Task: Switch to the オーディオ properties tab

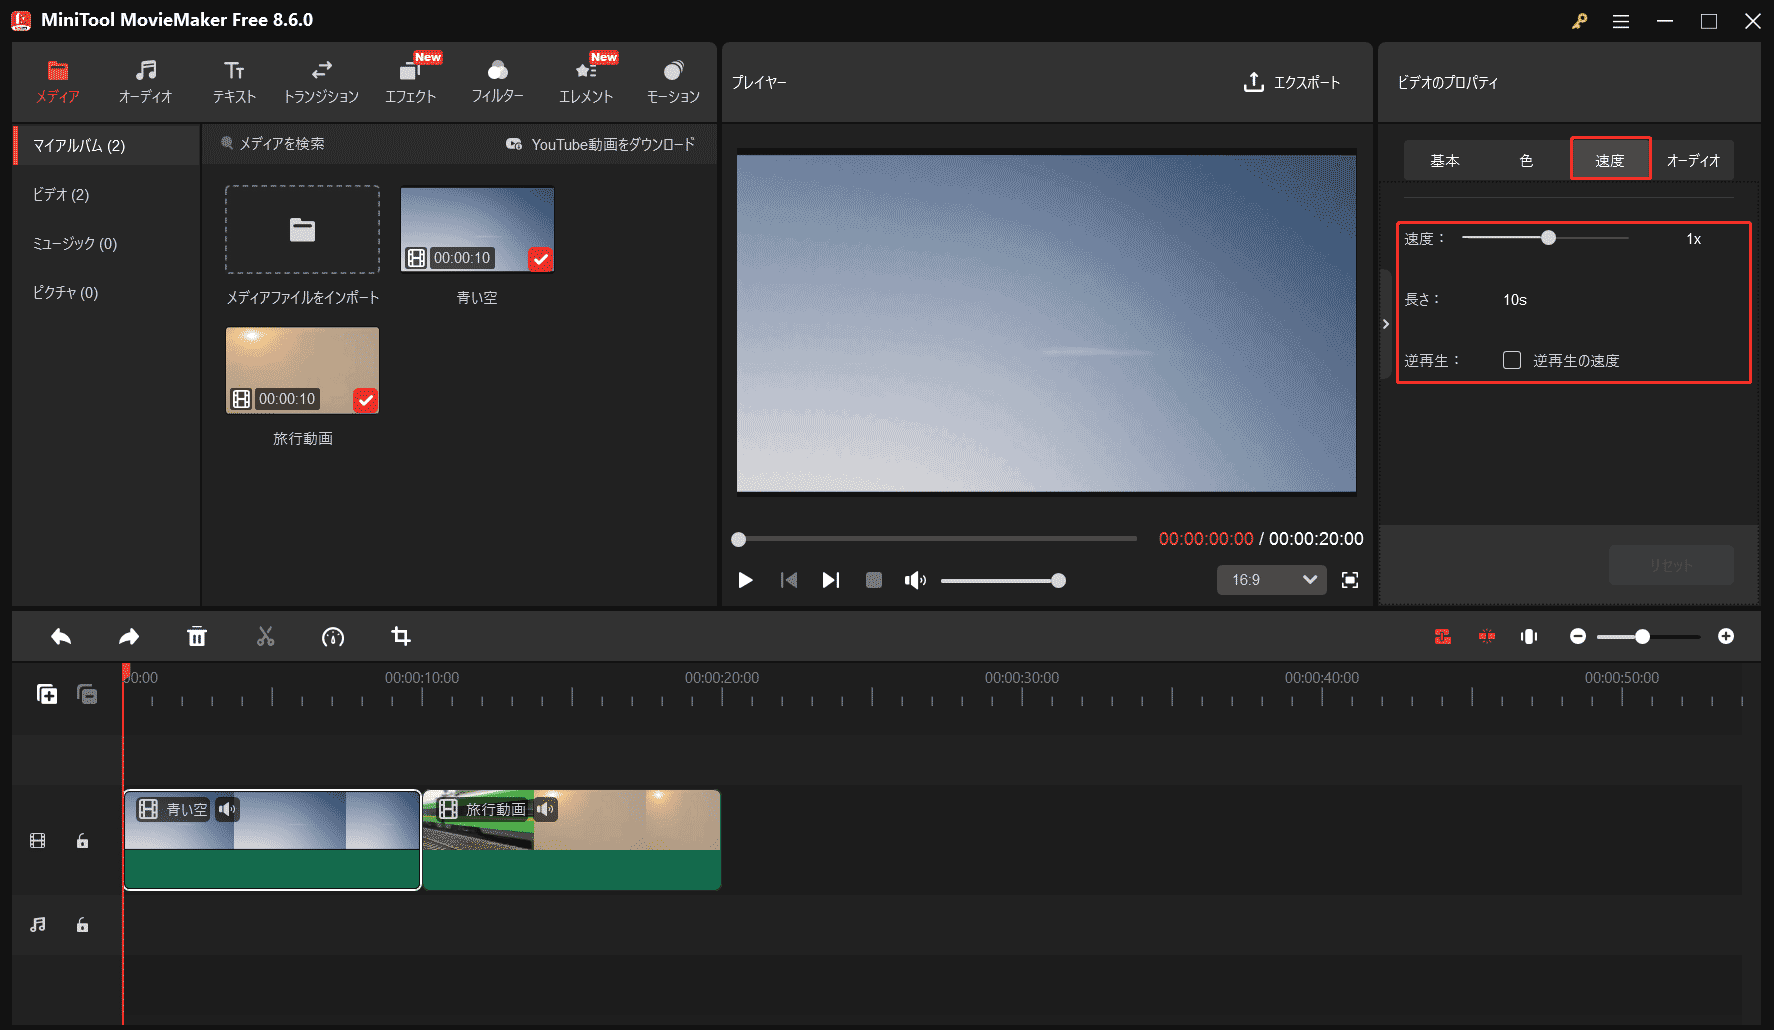Action: point(1694,159)
